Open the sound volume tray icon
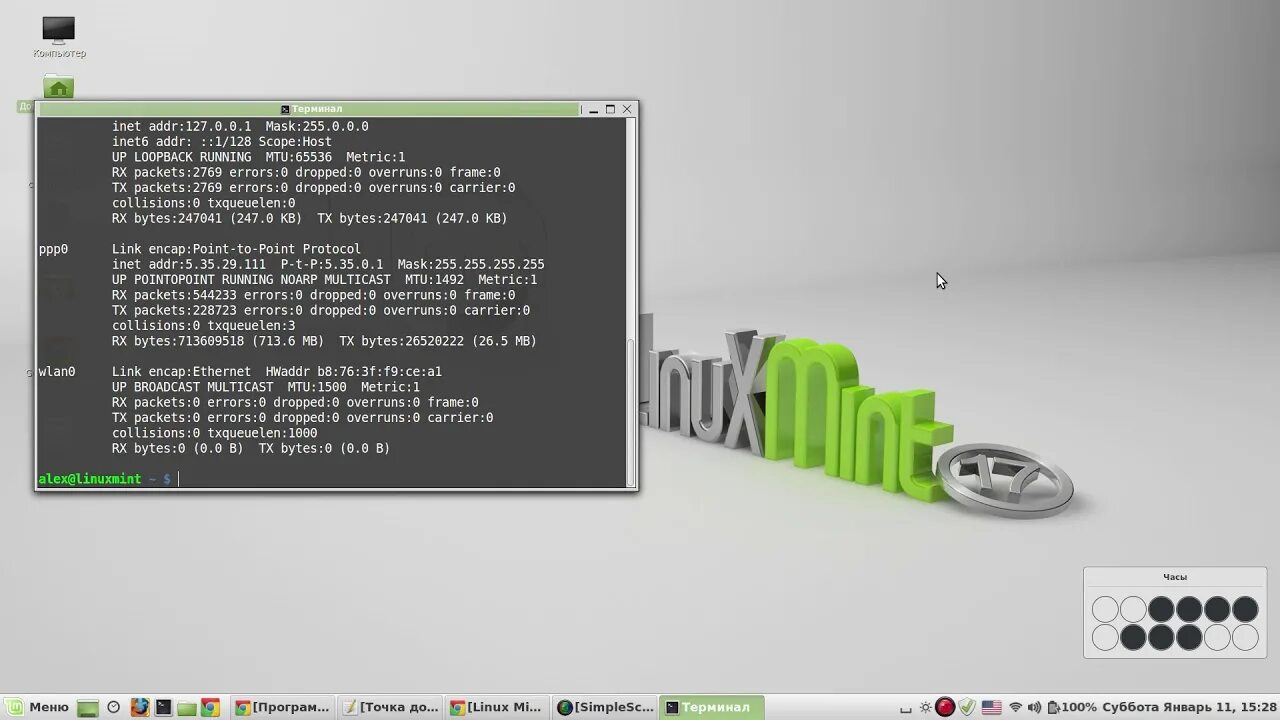 pyautogui.click(x=1034, y=708)
